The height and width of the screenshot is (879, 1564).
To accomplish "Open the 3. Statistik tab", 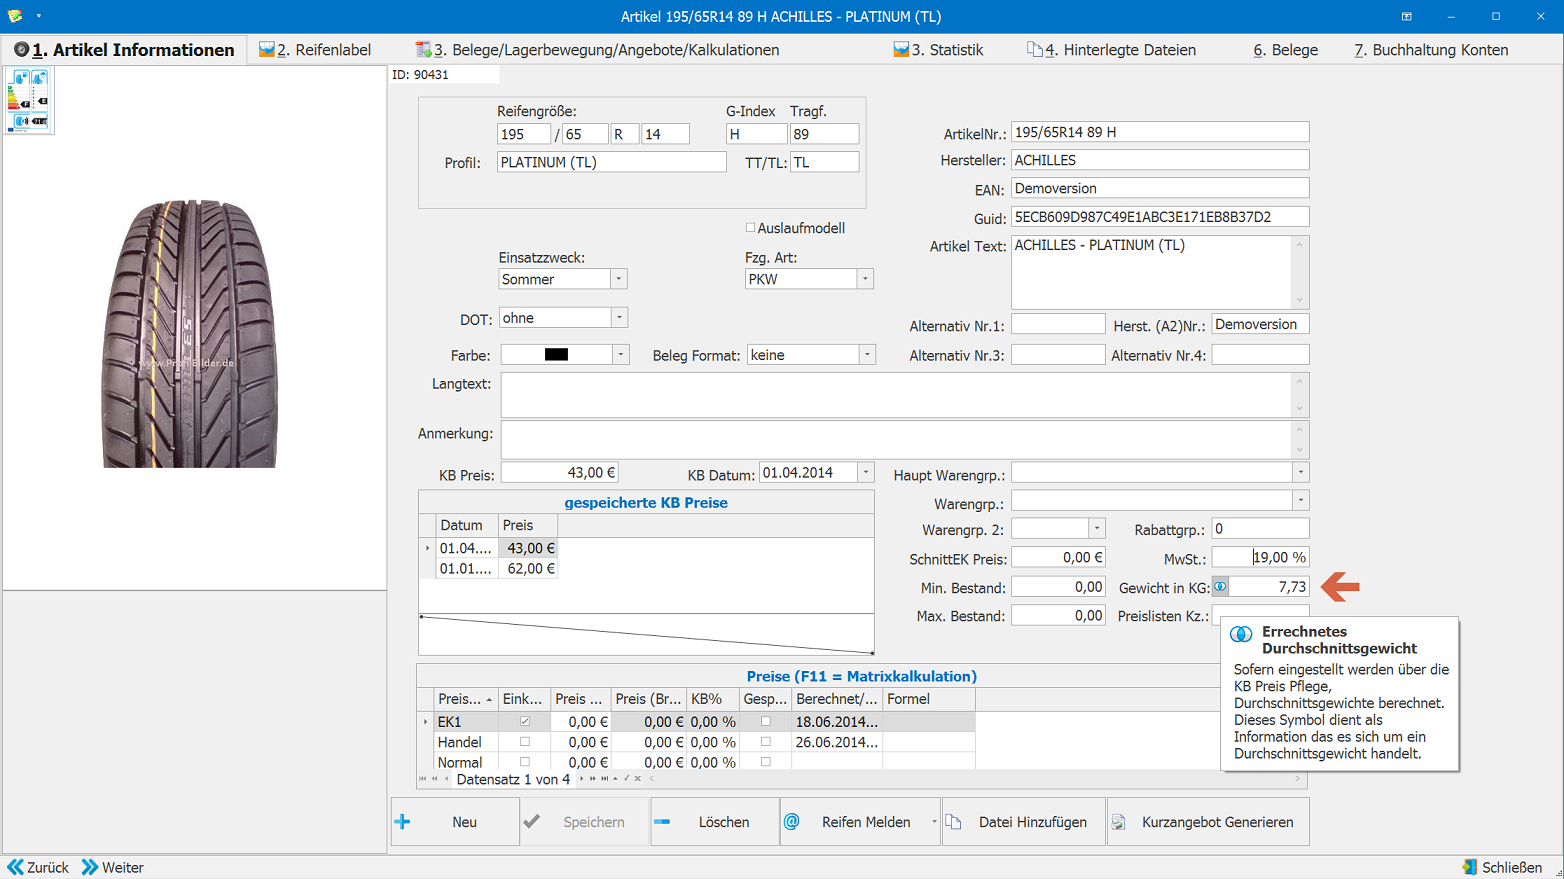I will coord(938,50).
